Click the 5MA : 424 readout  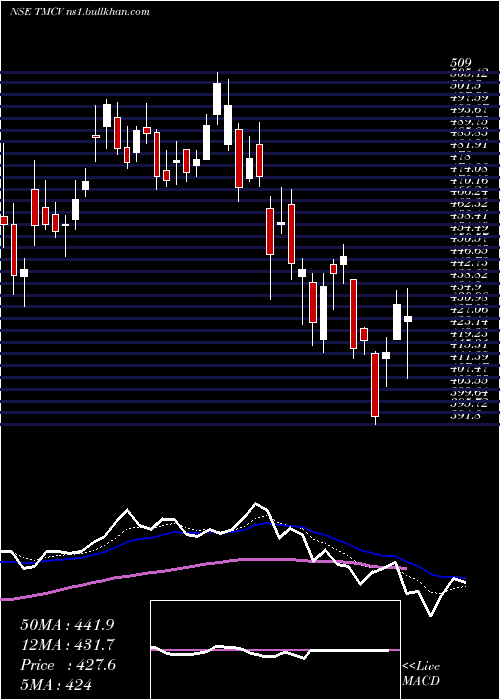pyautogui.click(x=56, y=685)
